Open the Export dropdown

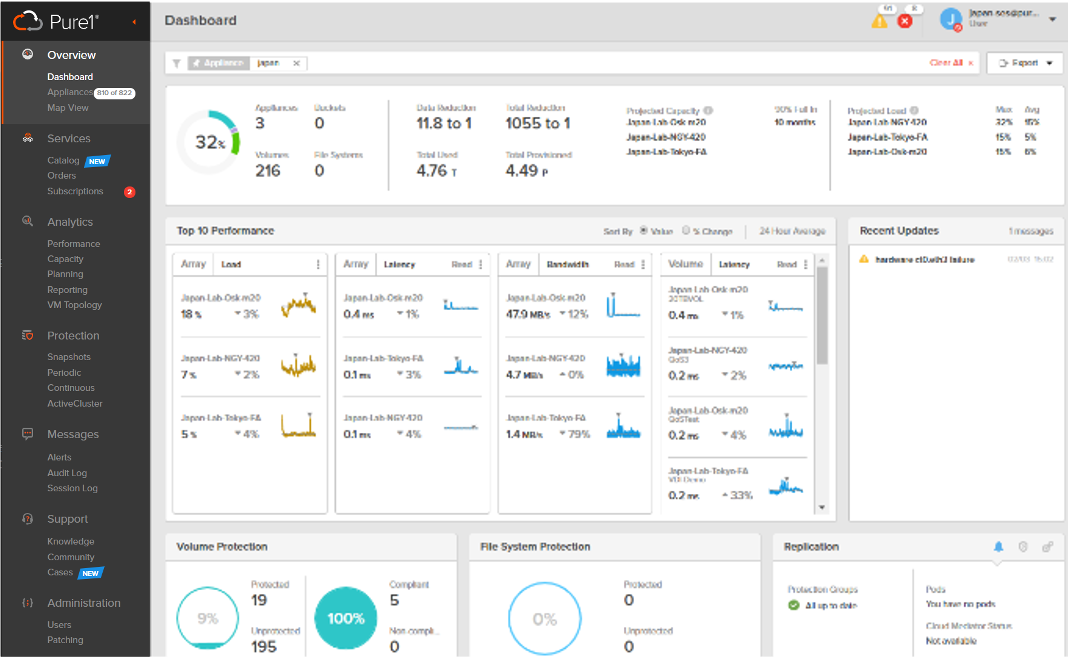pos(1025,63)
